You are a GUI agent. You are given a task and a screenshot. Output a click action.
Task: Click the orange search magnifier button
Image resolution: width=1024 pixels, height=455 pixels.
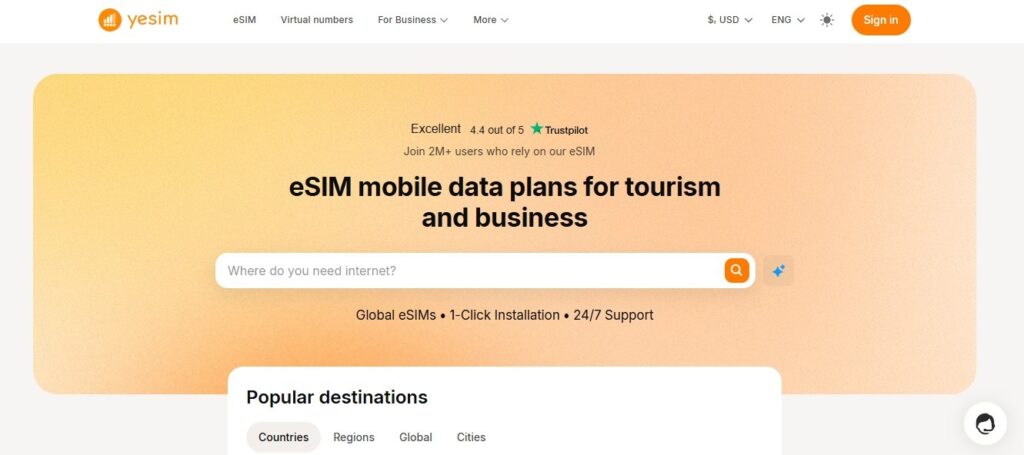736,270
